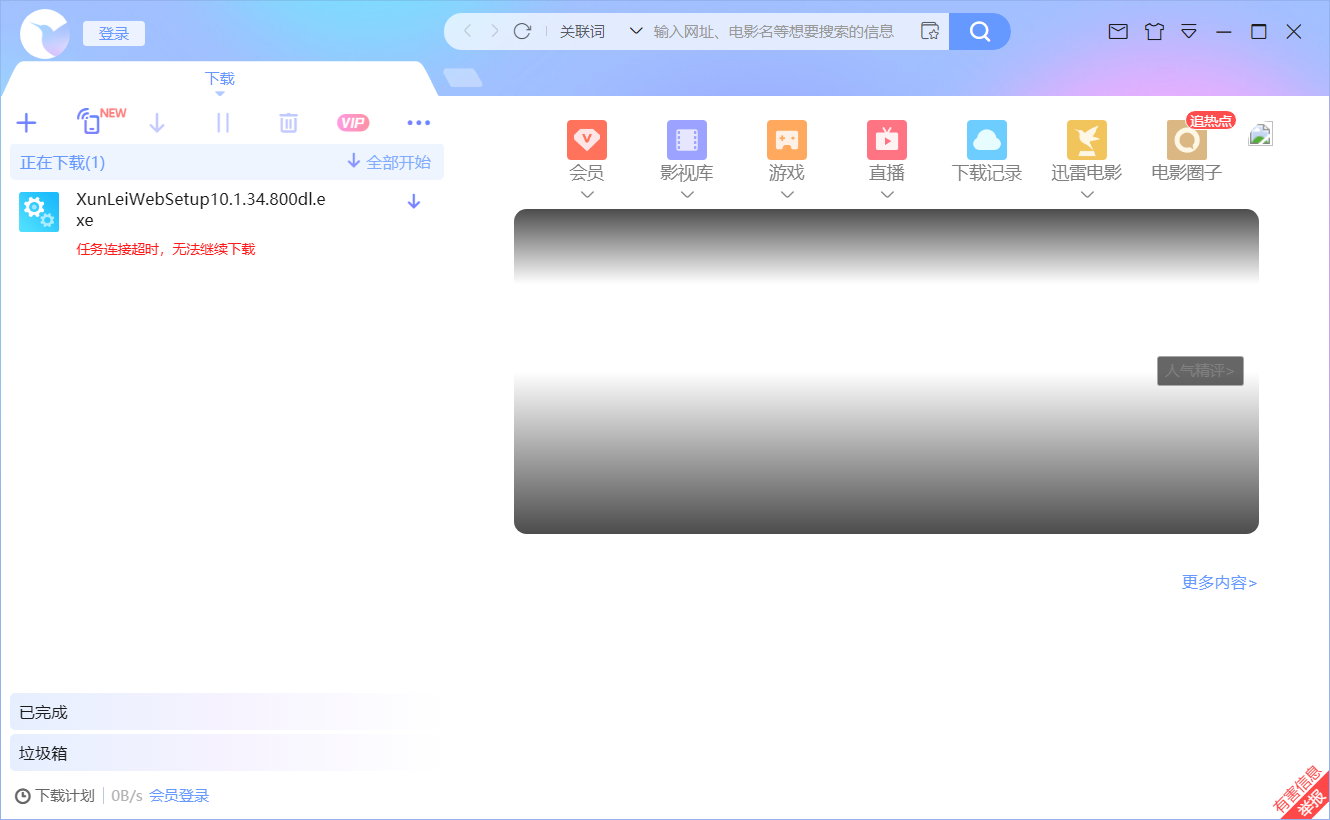Open the message inbox icon
Image resolution: width=1330 pixels, height=820 pixels.
coord(1117,31)
